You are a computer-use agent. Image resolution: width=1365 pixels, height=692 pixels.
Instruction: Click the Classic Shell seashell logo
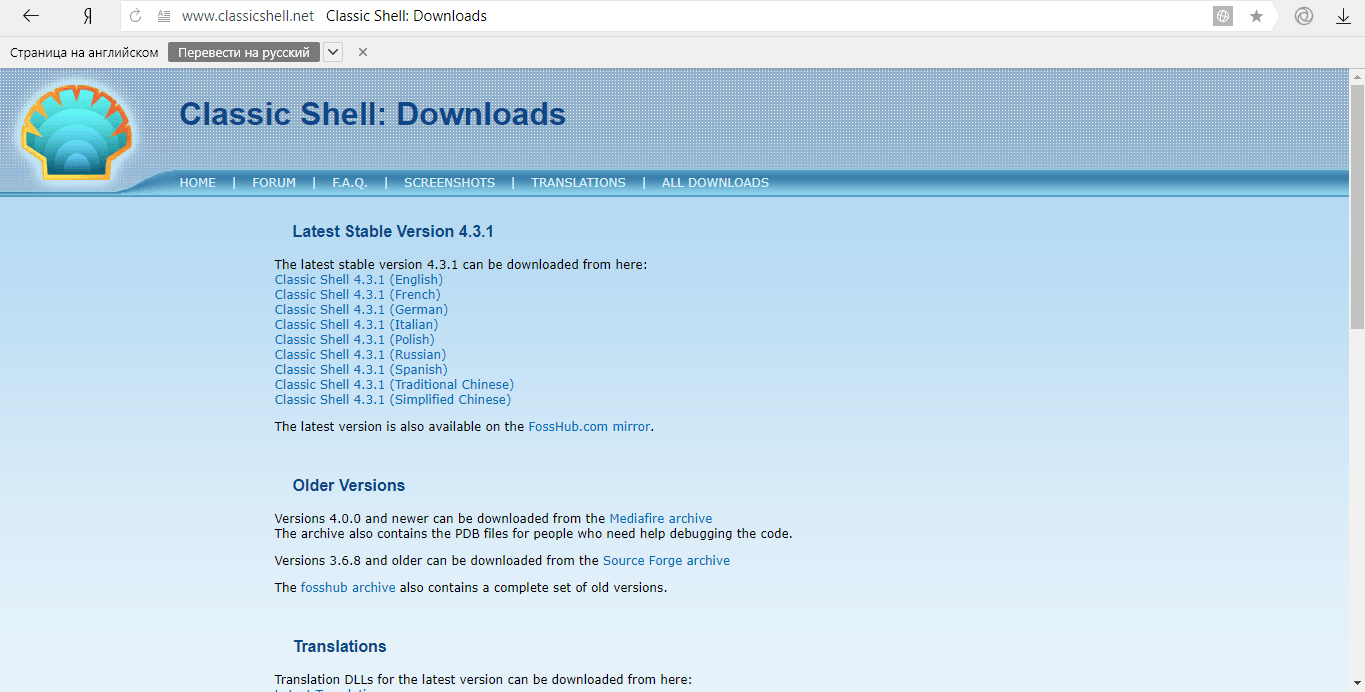[x=76, y=134]
